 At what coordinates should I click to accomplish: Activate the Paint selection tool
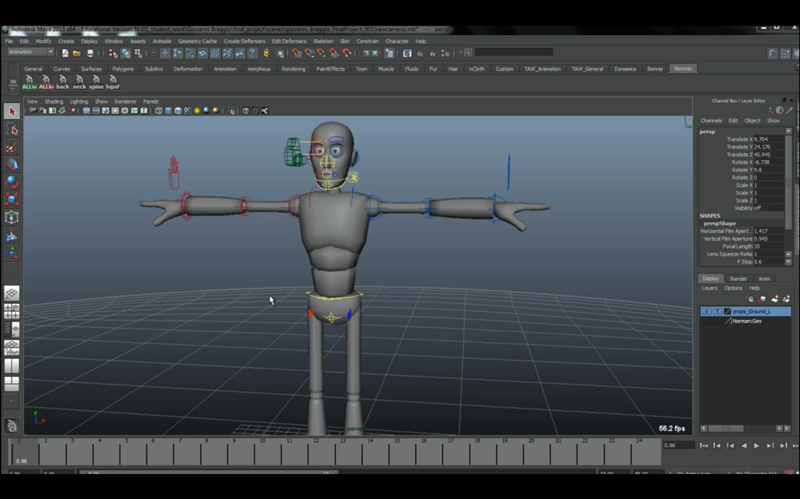click(12, 147)
